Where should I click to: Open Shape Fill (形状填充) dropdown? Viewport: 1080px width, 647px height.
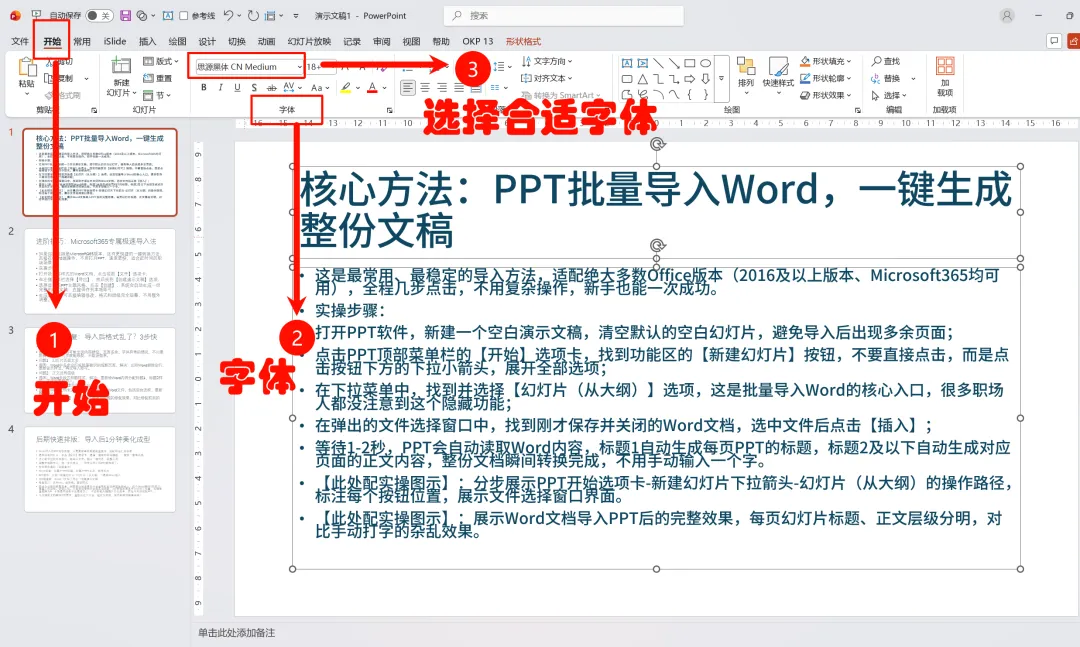coord(826,61)
